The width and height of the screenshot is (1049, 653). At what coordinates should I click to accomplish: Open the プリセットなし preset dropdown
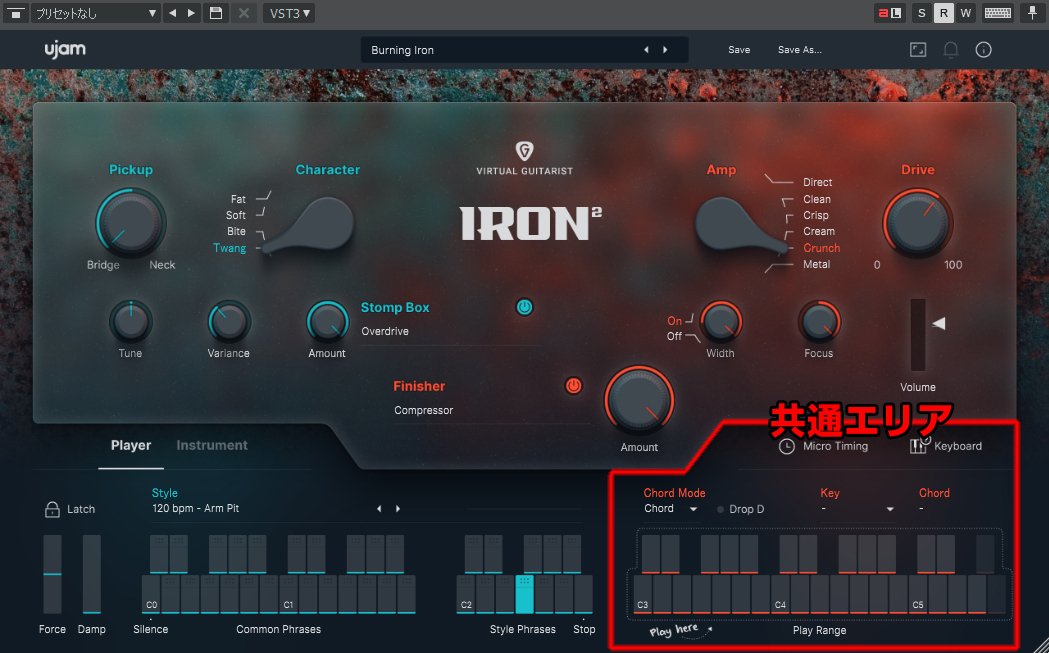tap(95, 13)
